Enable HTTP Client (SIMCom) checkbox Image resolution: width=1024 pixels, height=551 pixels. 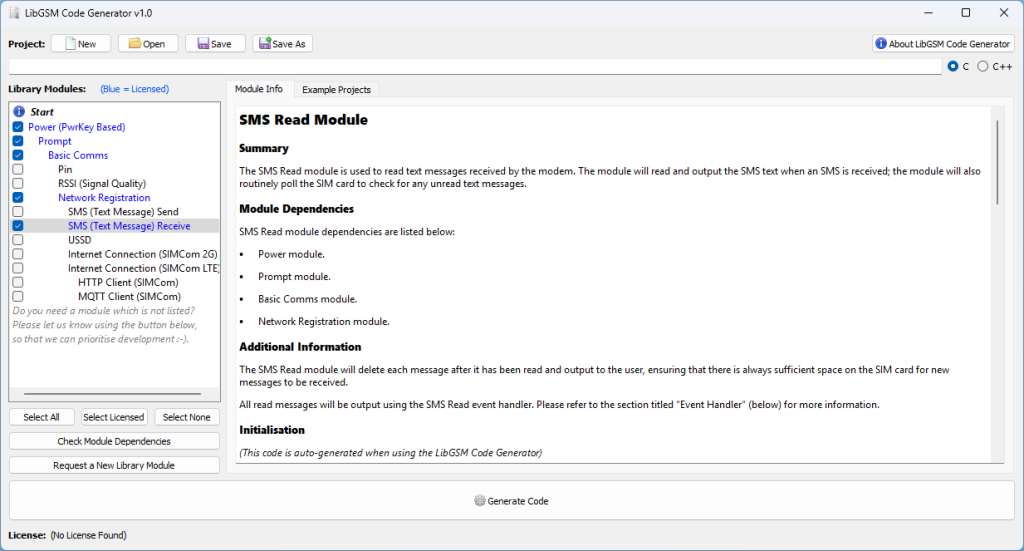[18, 282]
